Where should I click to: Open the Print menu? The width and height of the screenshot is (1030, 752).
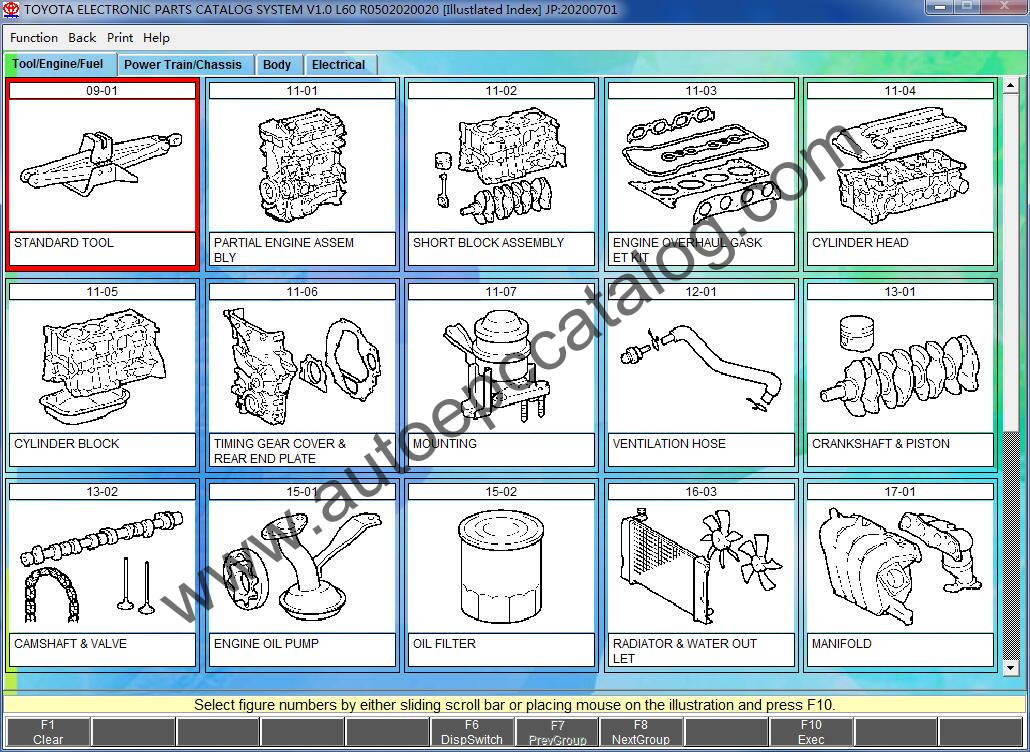tap(120, 37)
